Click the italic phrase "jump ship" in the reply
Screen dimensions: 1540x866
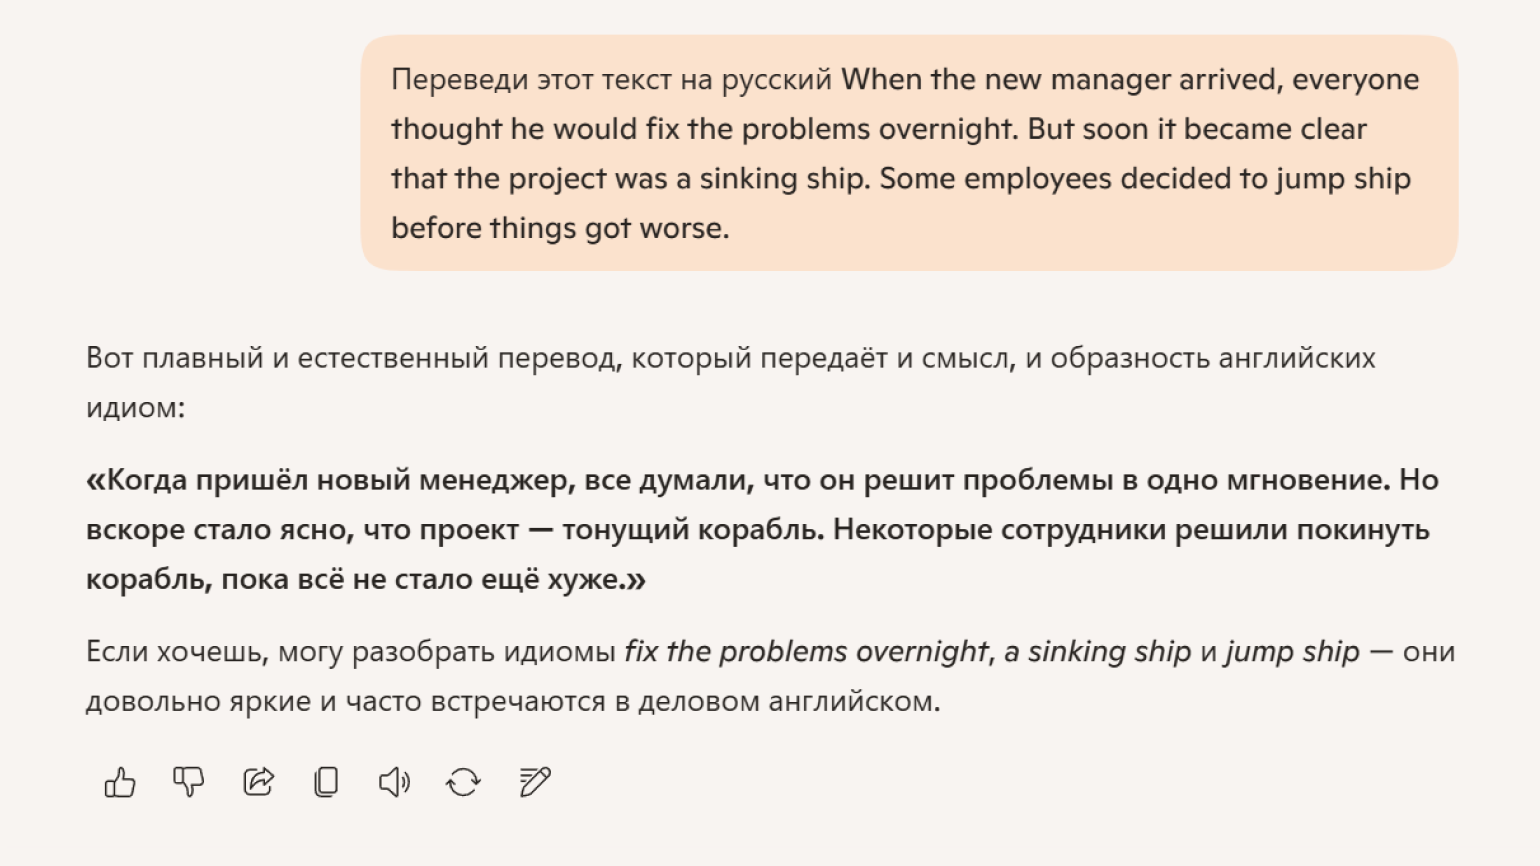click(x=1292, y=652)
